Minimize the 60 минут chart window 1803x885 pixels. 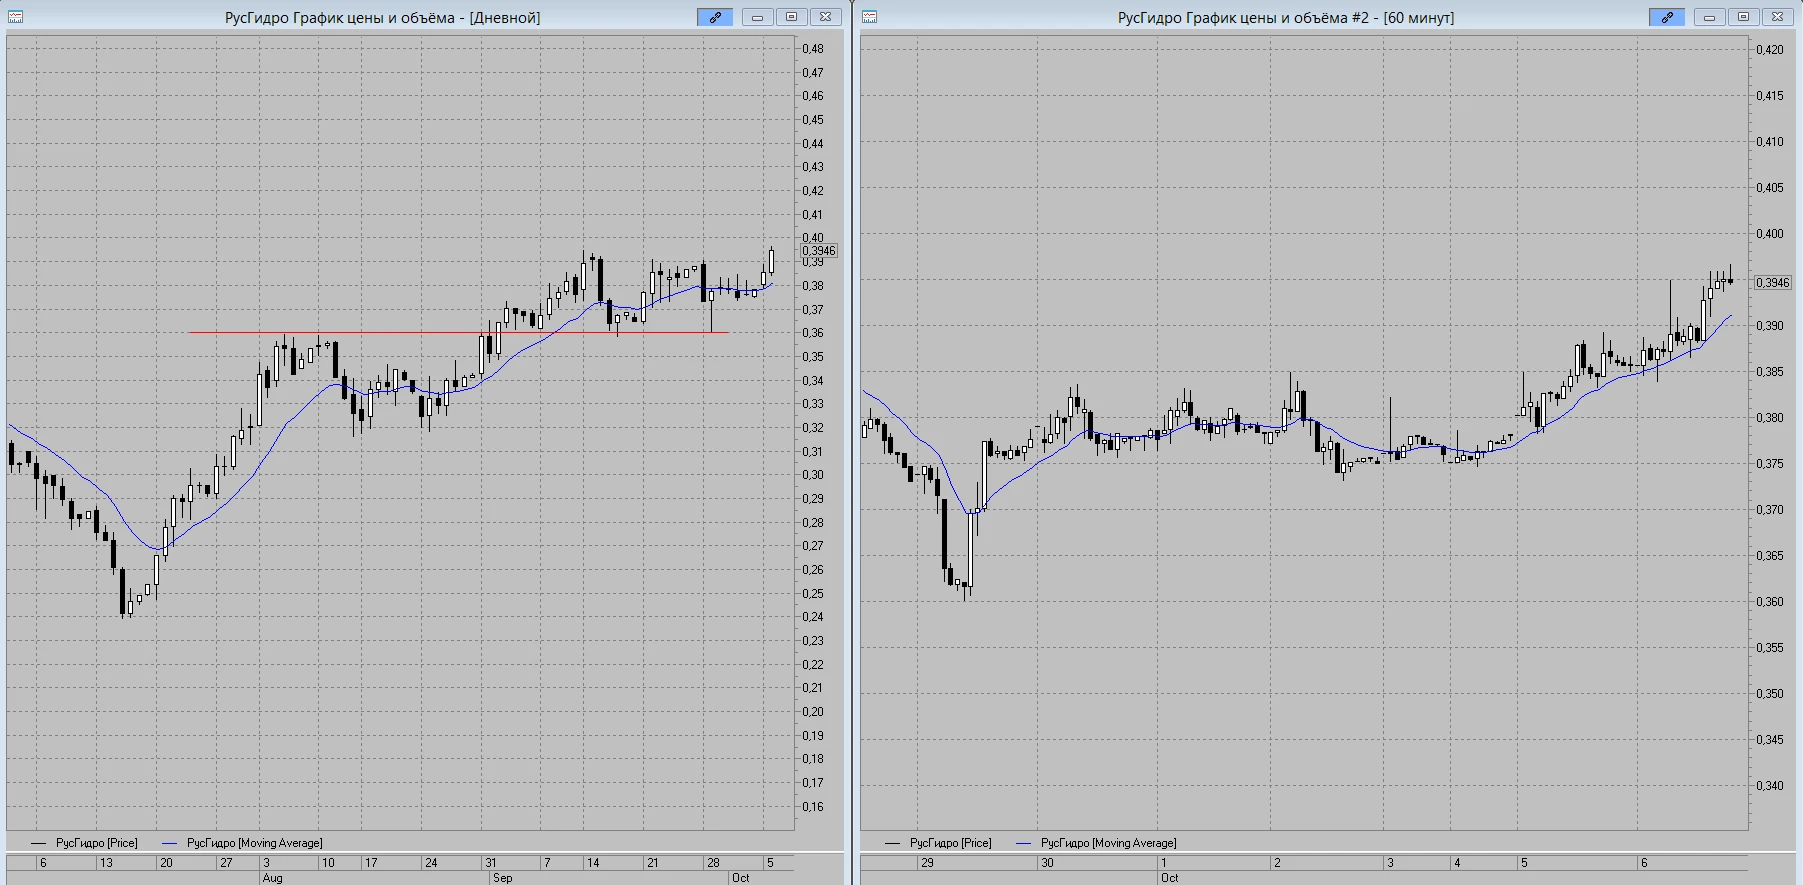point(1709,17)
